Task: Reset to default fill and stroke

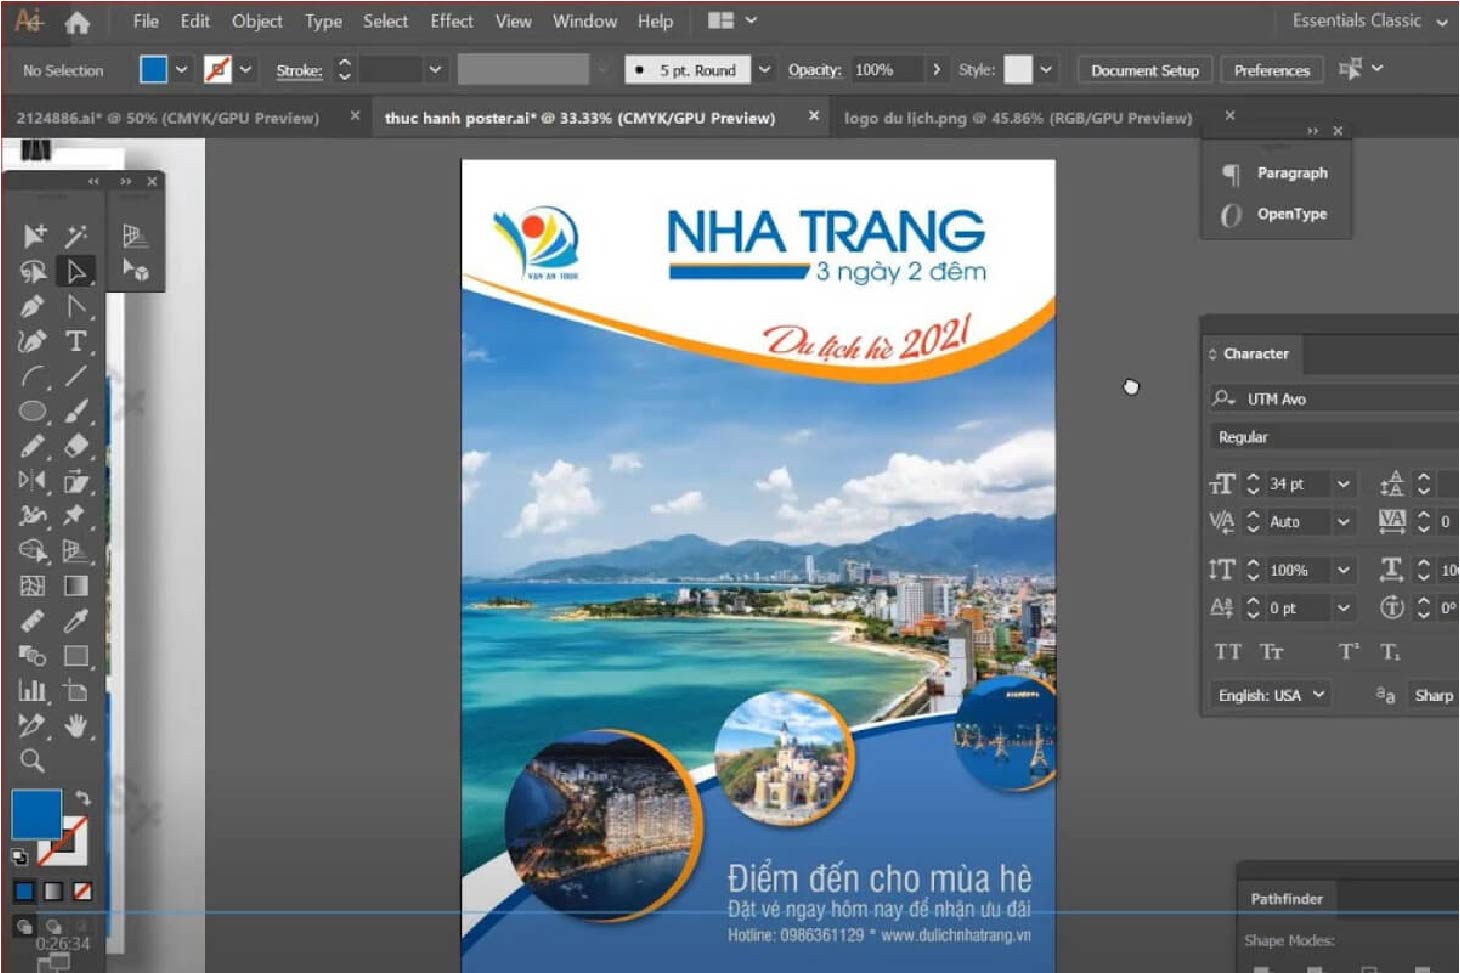Action: tap(19, 857)
